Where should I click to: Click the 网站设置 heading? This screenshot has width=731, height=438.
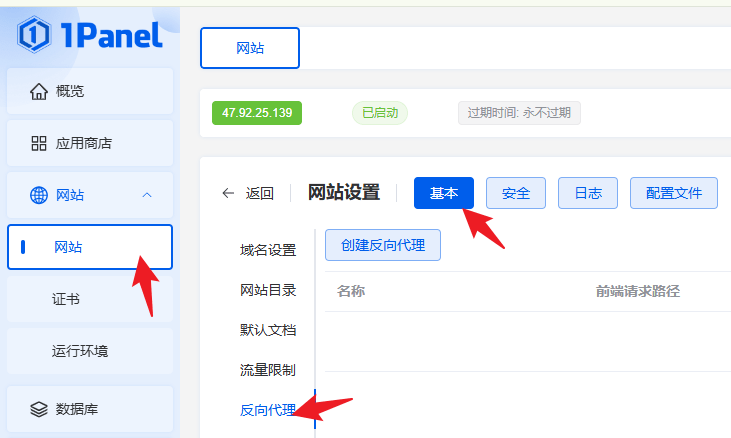coord(344,192)
